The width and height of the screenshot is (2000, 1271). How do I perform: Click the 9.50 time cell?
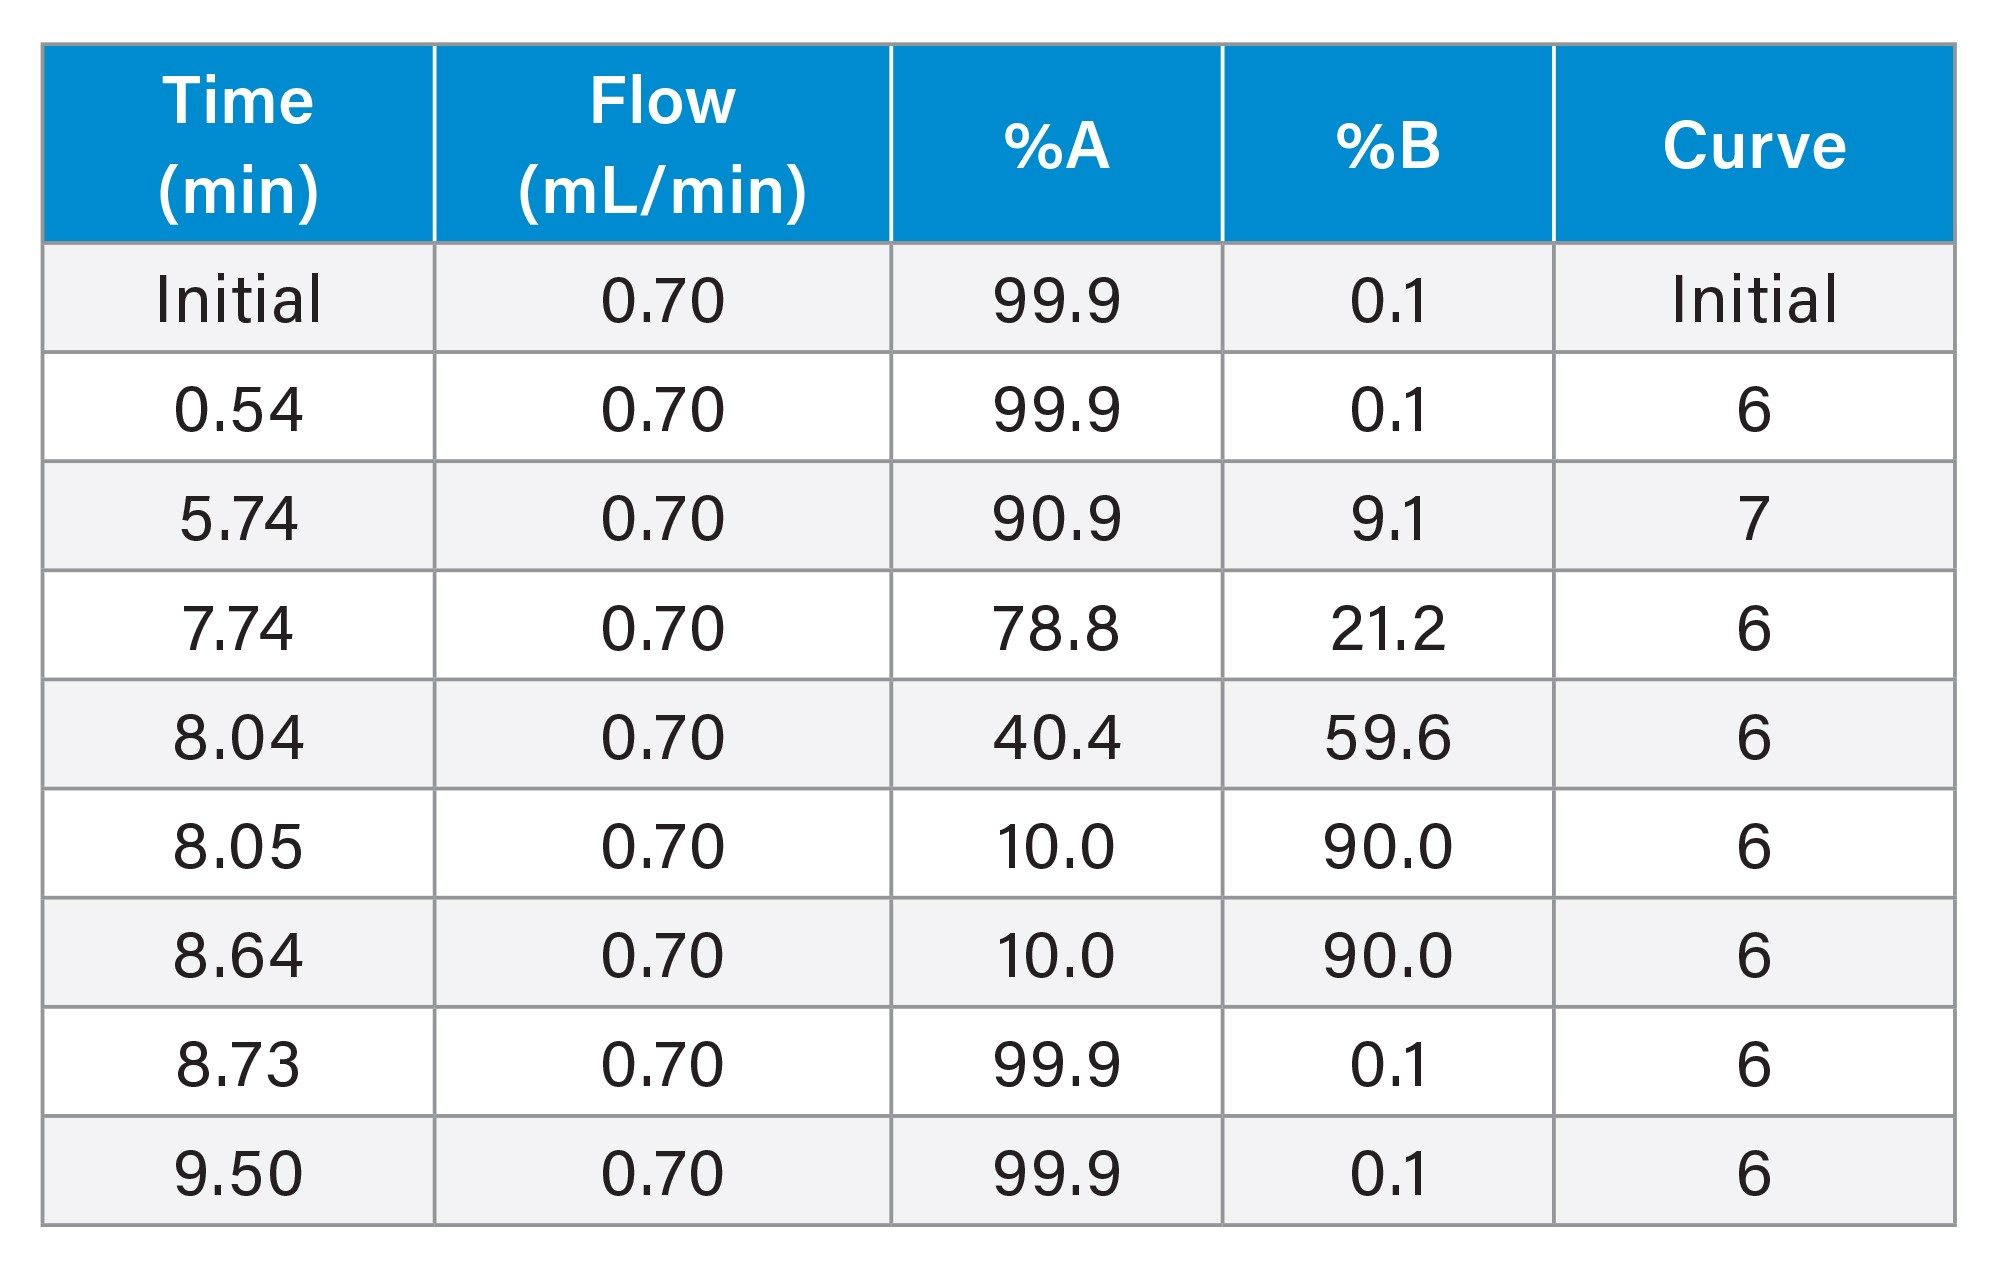point(238,1173)
